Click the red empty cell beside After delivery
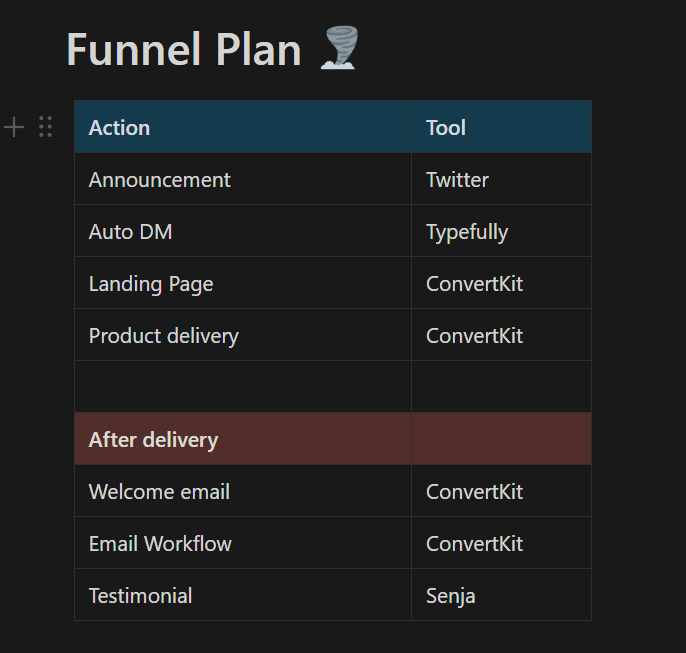The image size is (686, 653). (501, 439)
